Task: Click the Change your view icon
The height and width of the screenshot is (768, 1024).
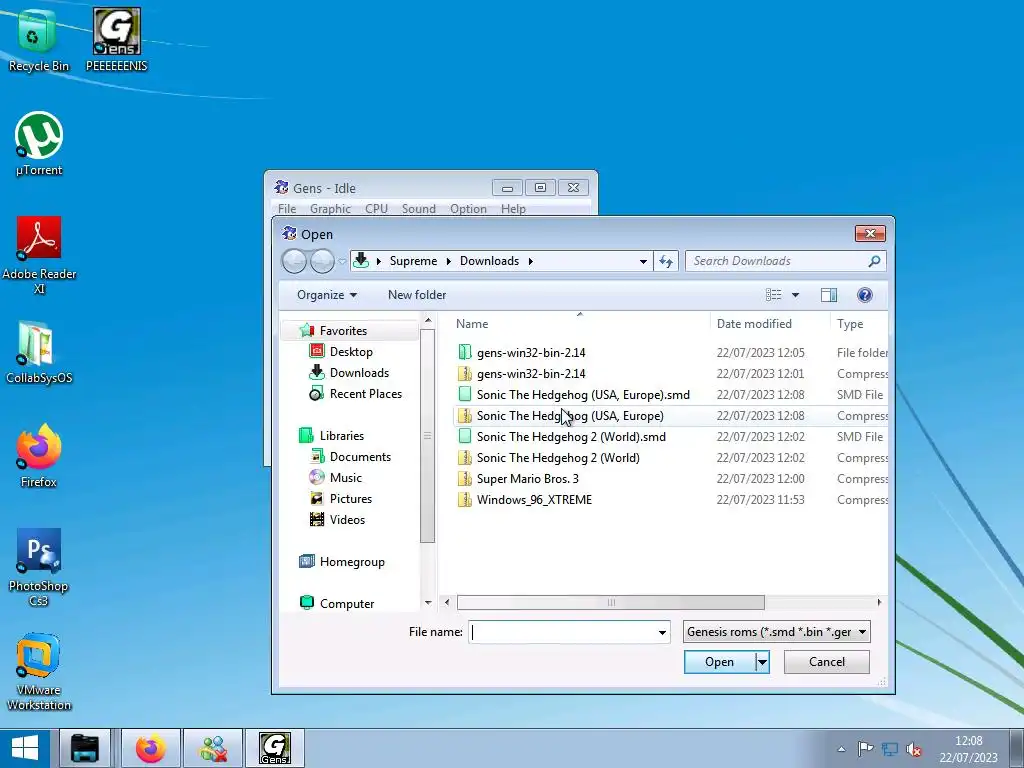Action: coord(774,295)
